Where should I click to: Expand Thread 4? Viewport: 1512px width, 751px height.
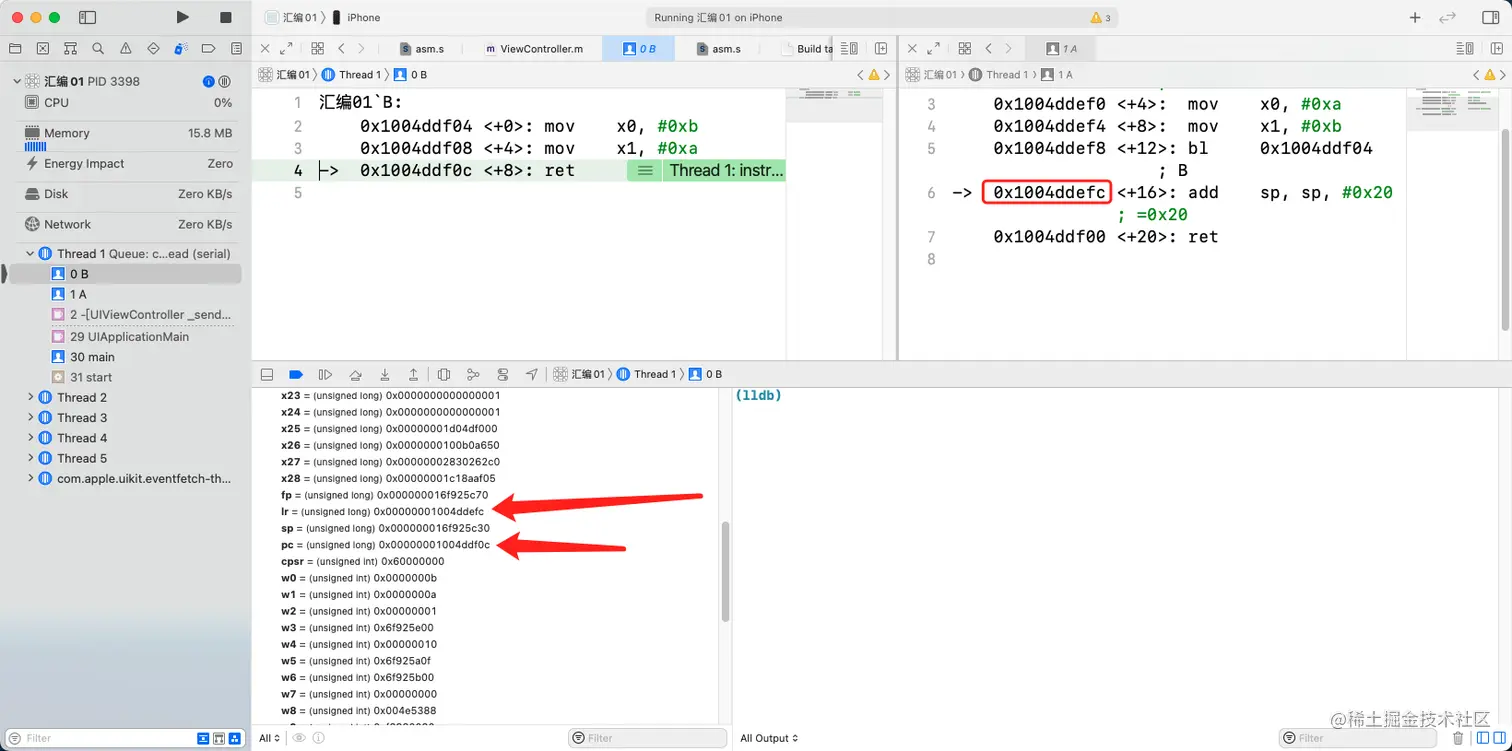(x=30, y=438)
